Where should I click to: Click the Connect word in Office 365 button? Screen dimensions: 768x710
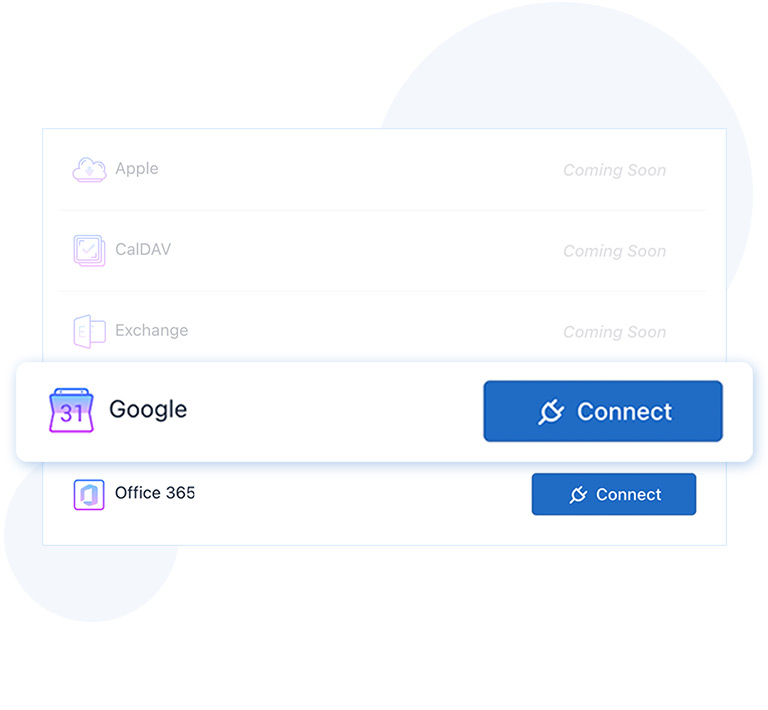pyautogui.click(x=628, y=495)
